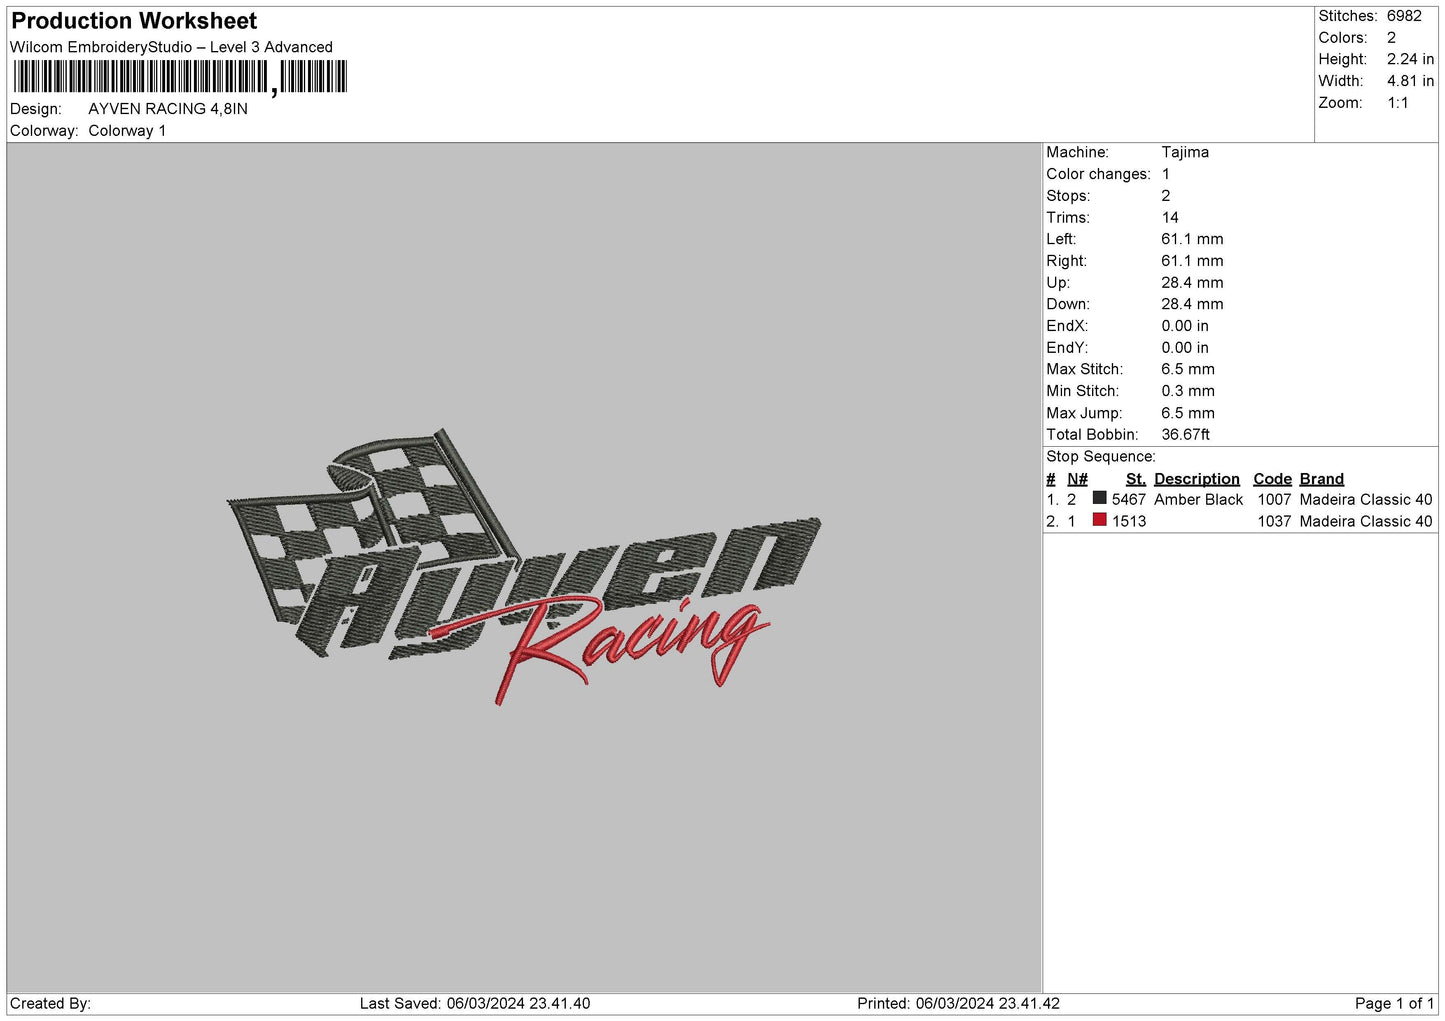
Task: Click the Description column header
Action: (1197, 479)
